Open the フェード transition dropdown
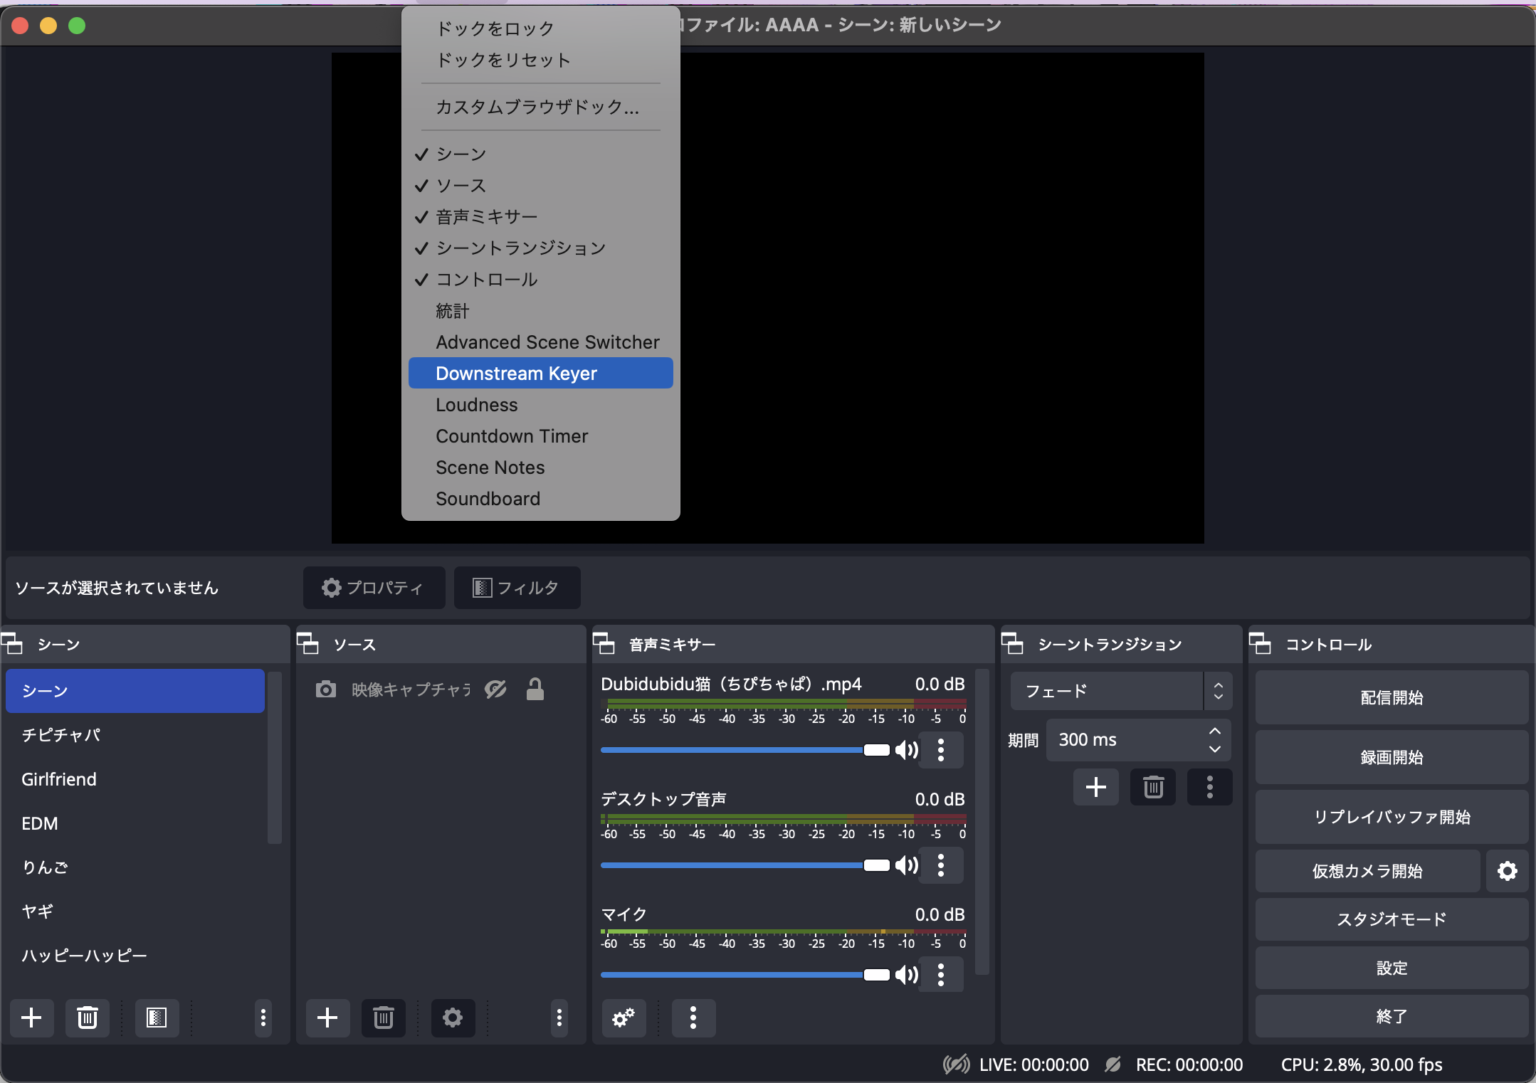 1110,690
